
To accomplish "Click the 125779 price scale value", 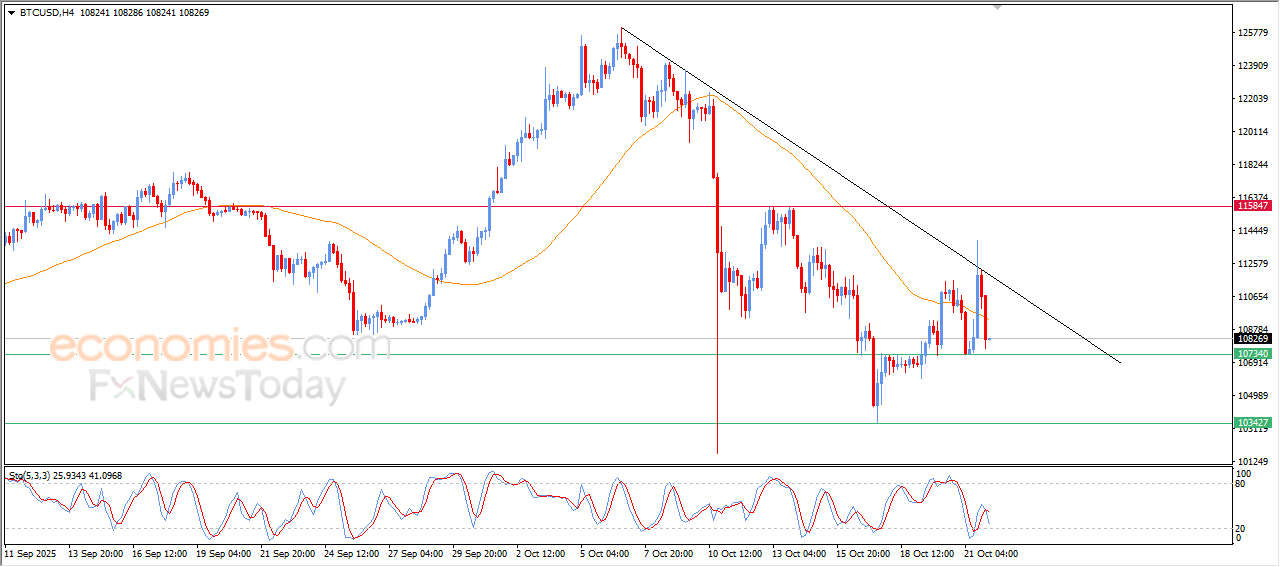I will (x=1253, y=33).
